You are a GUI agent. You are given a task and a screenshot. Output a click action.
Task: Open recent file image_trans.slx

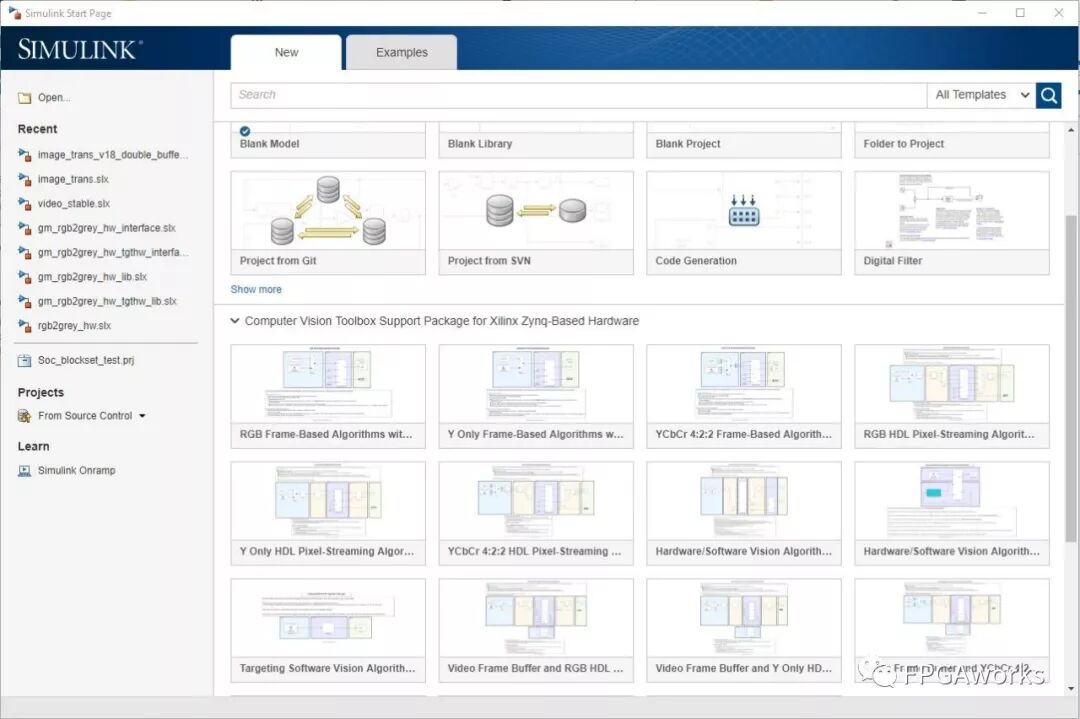[x=73, y=180]
